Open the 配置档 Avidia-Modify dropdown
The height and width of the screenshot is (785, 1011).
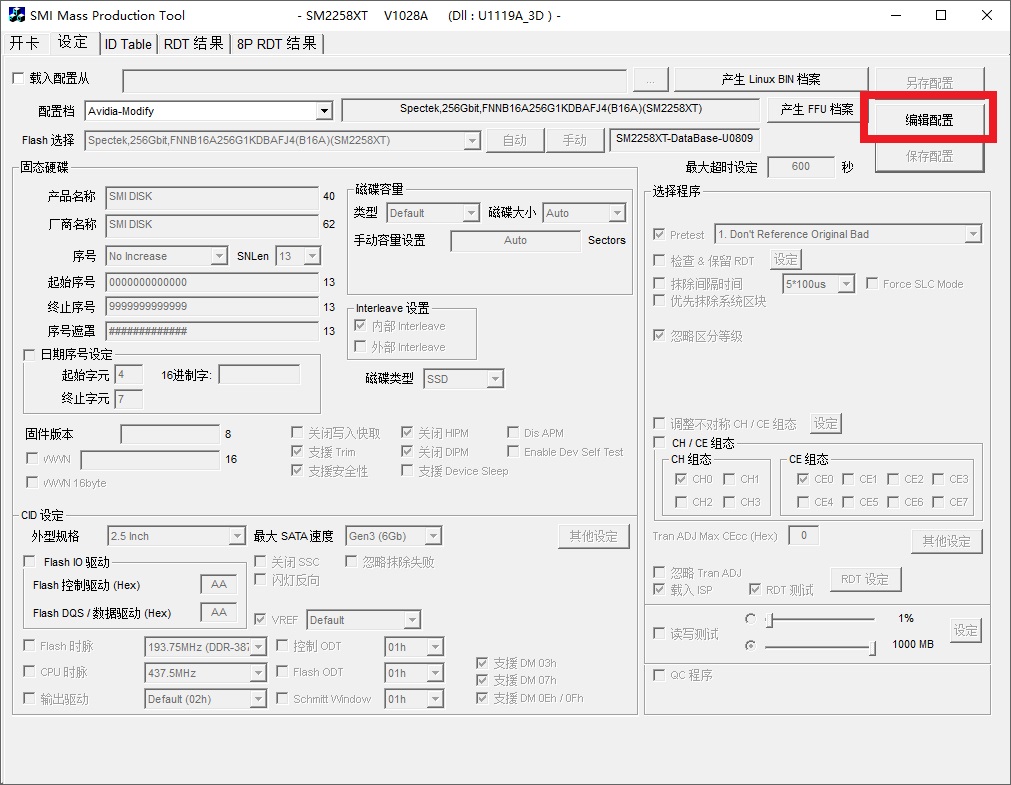(x=323, y=111)
